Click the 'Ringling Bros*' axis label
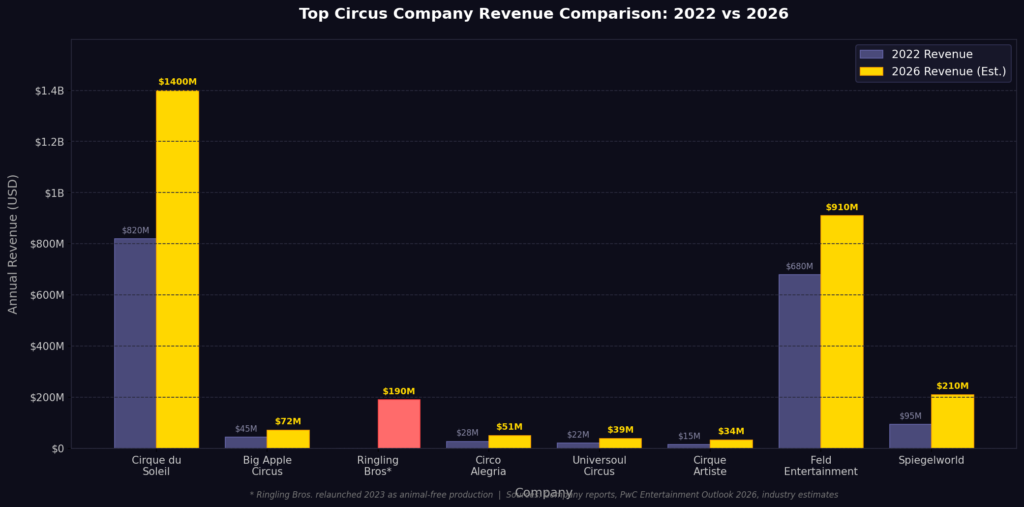Viewport: 1024px width, 507px height. pyautogui.click(x=377, y=466)
